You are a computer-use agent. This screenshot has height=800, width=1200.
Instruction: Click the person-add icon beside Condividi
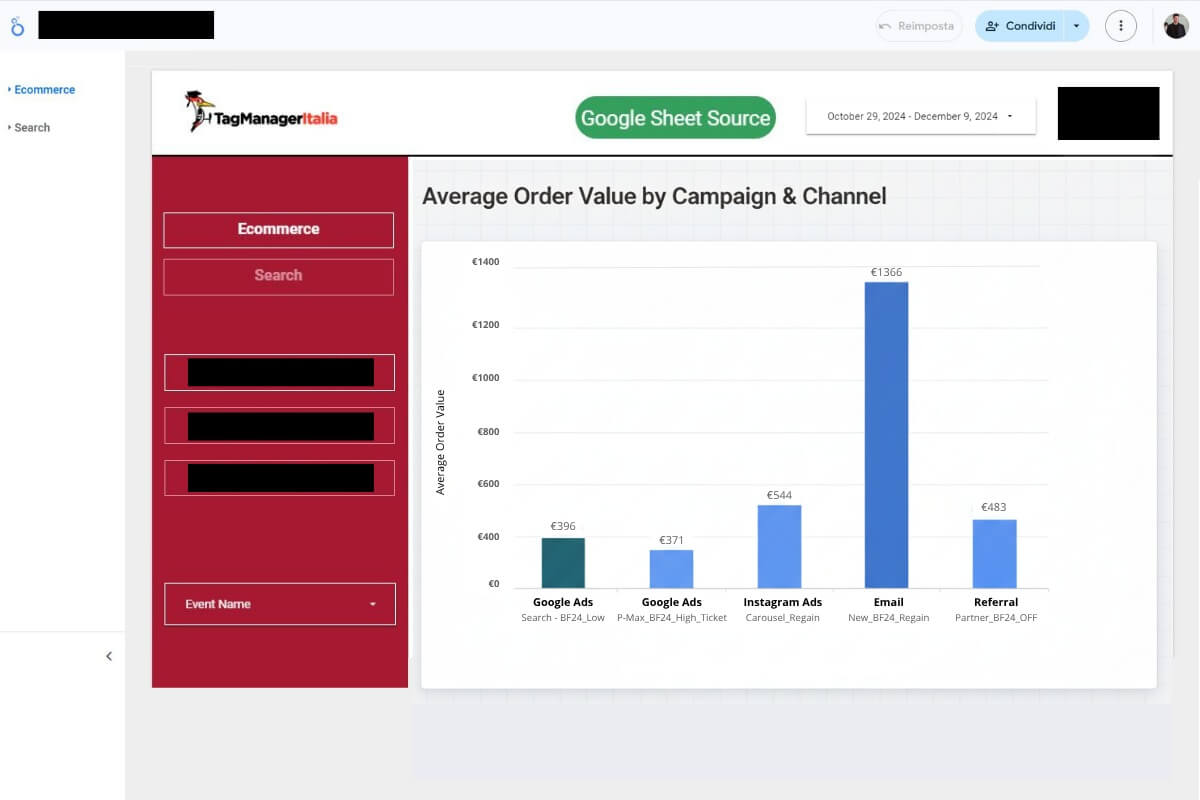pyautogui.click(x=993, y=26)
